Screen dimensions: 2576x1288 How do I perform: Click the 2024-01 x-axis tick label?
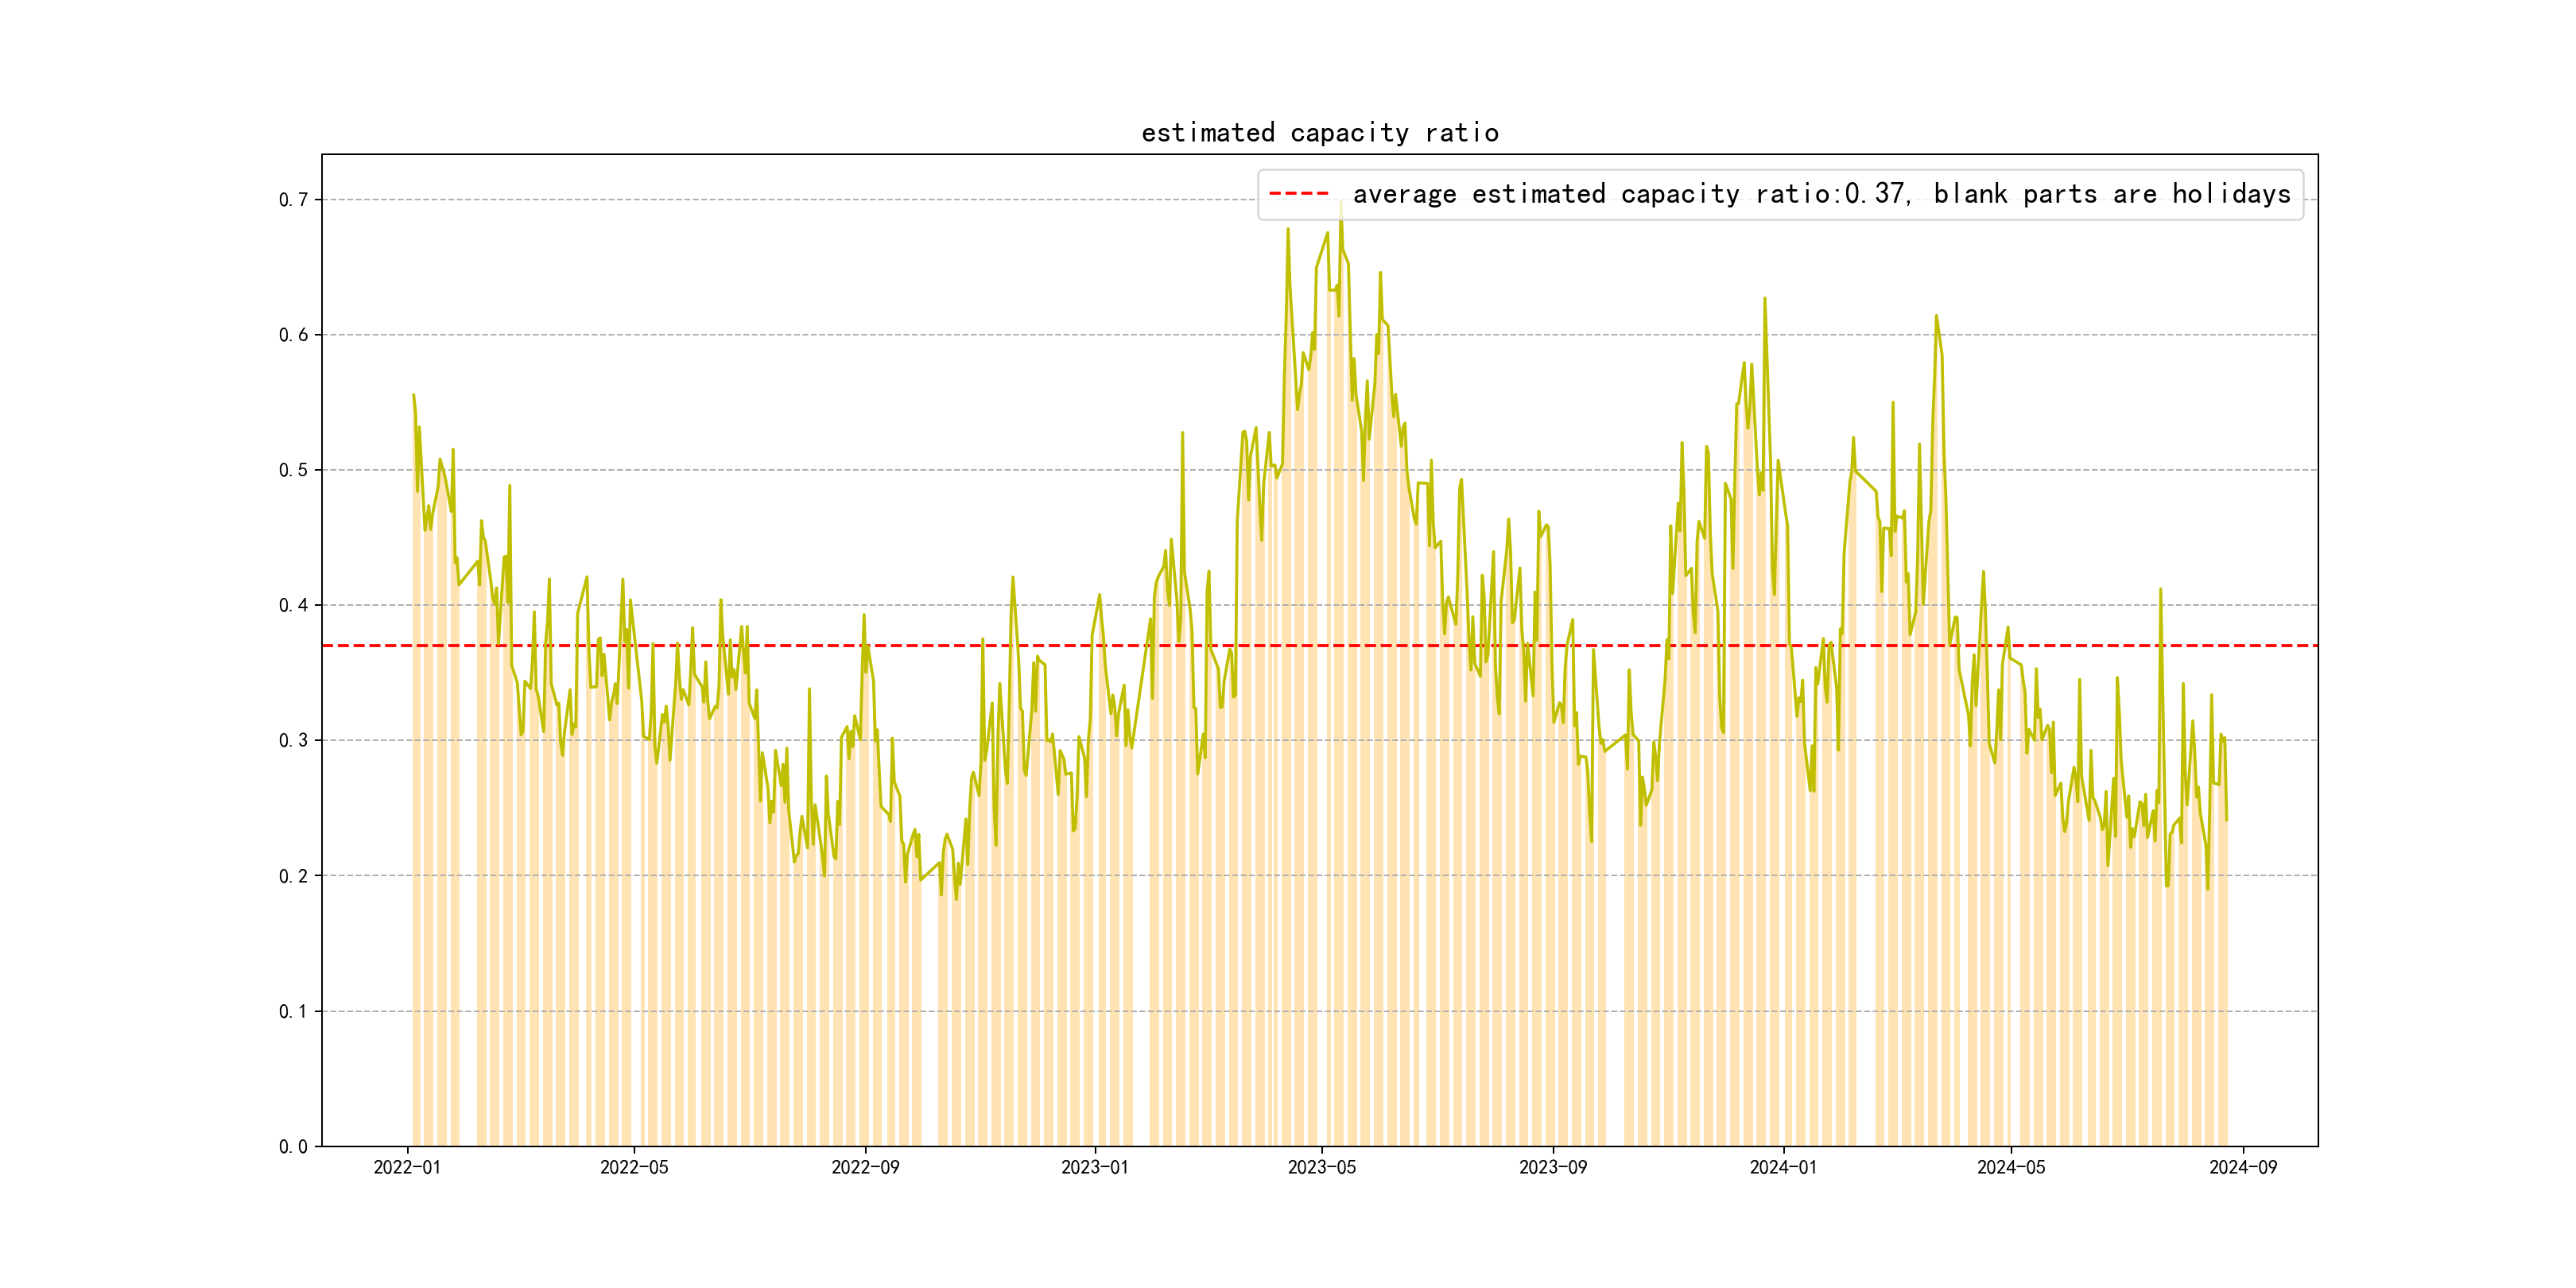[x=1783, y=1167]
